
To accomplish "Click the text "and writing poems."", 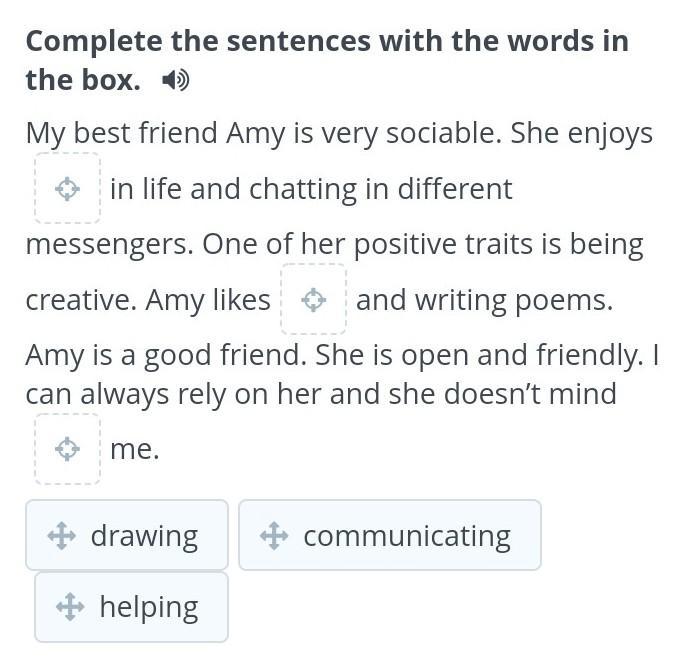I will [484, 301].
